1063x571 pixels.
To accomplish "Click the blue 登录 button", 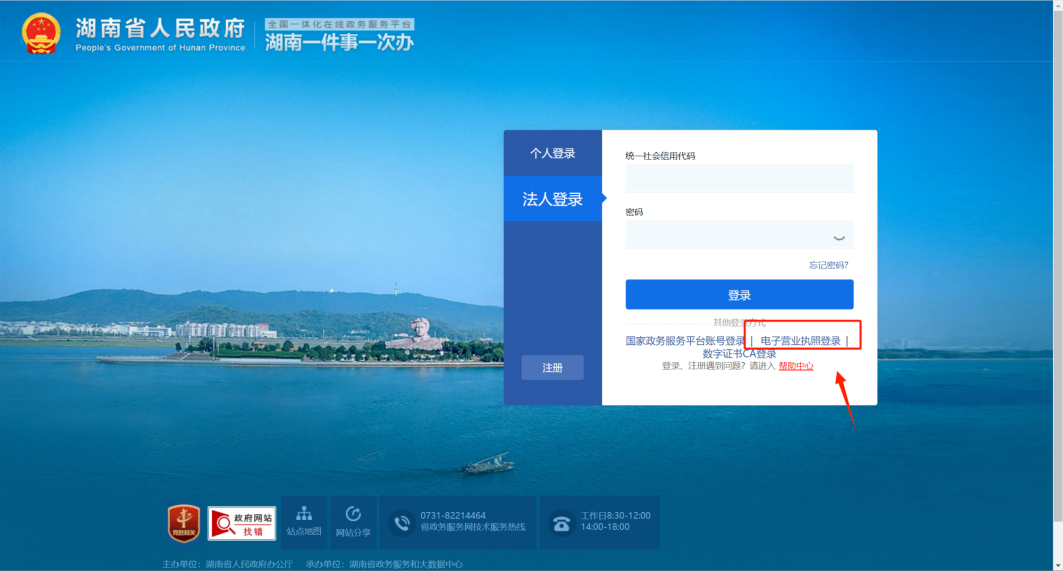I will coord(739,295).
